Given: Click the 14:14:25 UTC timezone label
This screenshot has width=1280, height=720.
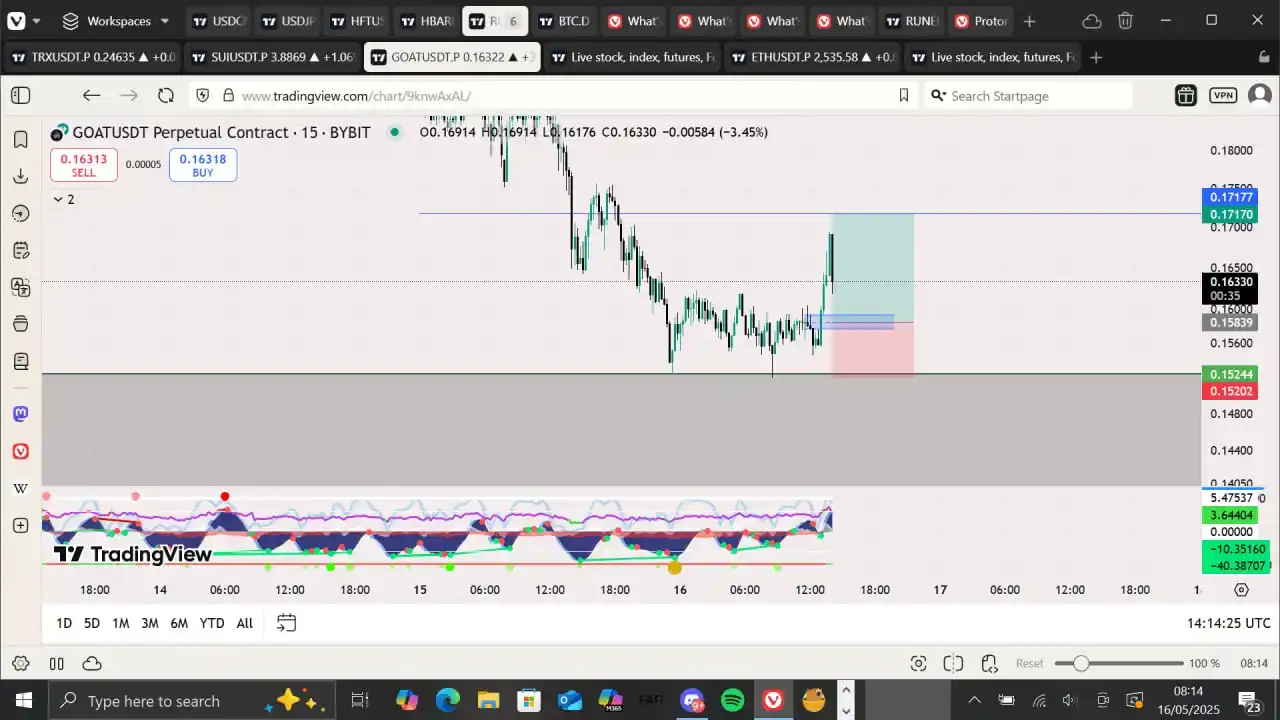Looking at the screenshot, I should tap(1229, 623).
